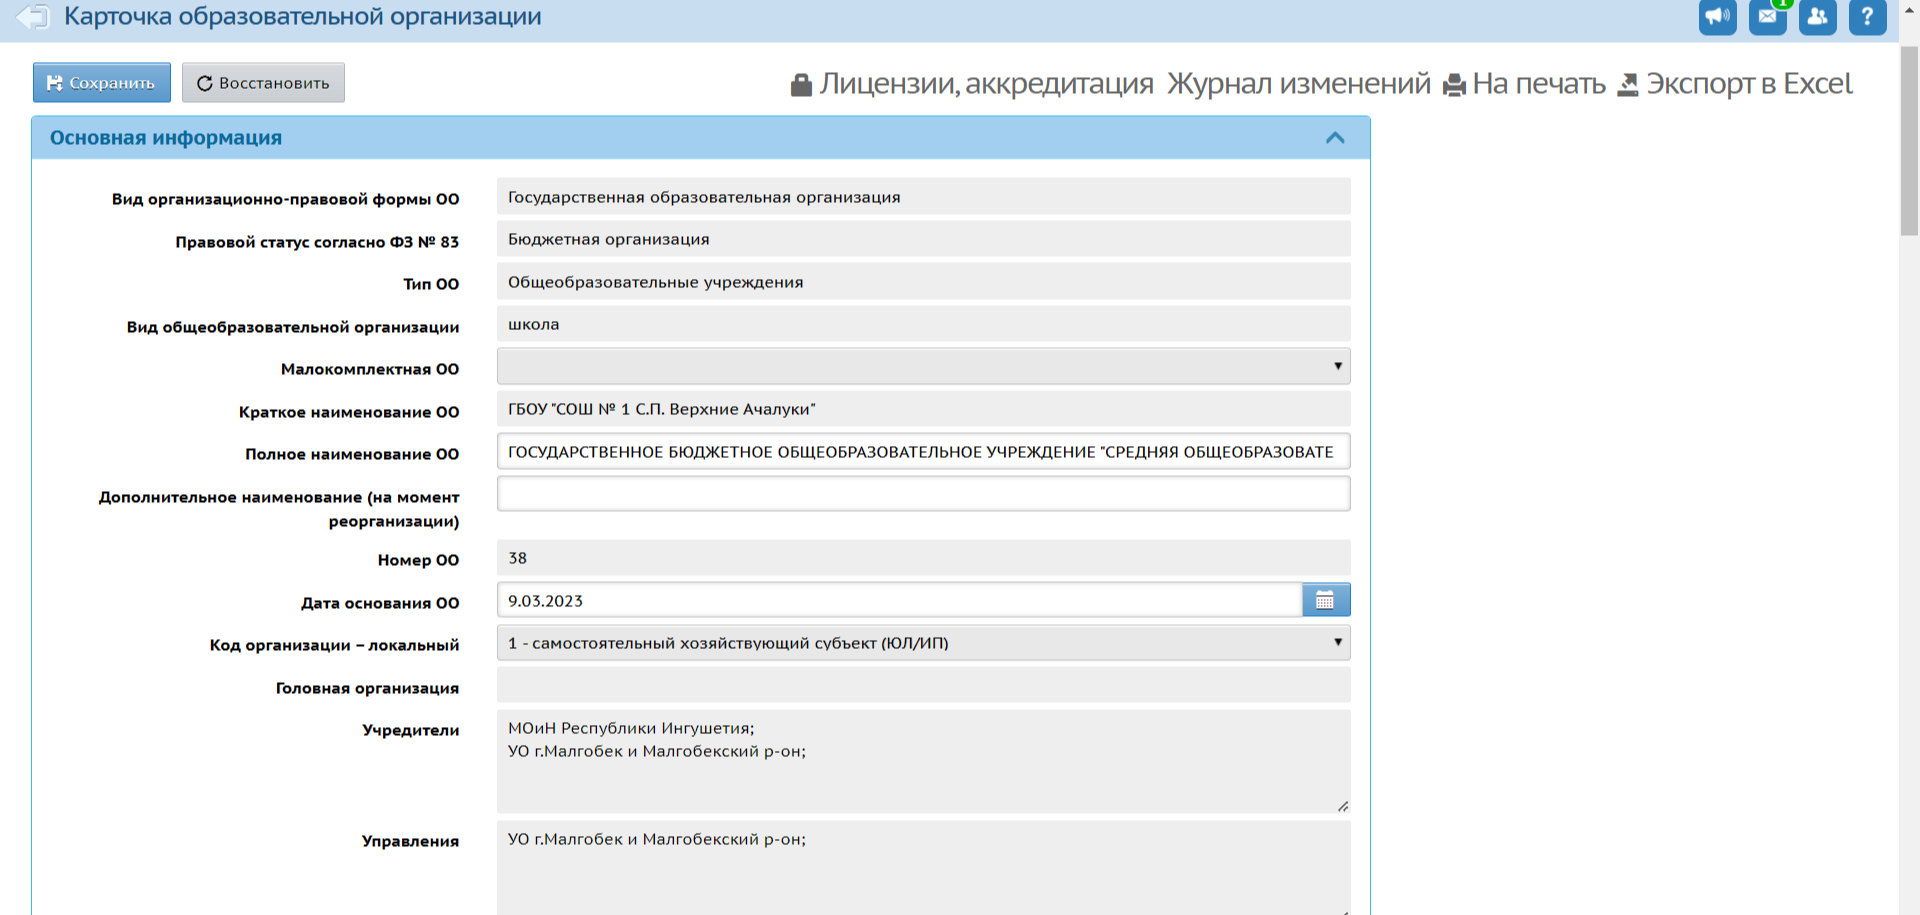Click the label Малокомплектная ОО
Image resolution: width=1920 pixels, height=915 pixels.
coord(370,369)
